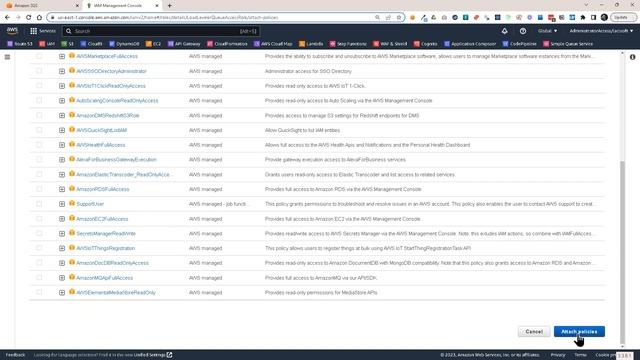This screenshot has width=640, height=360.
Task: Open the S3 bookmark
Action: click(x=67, y=44)
